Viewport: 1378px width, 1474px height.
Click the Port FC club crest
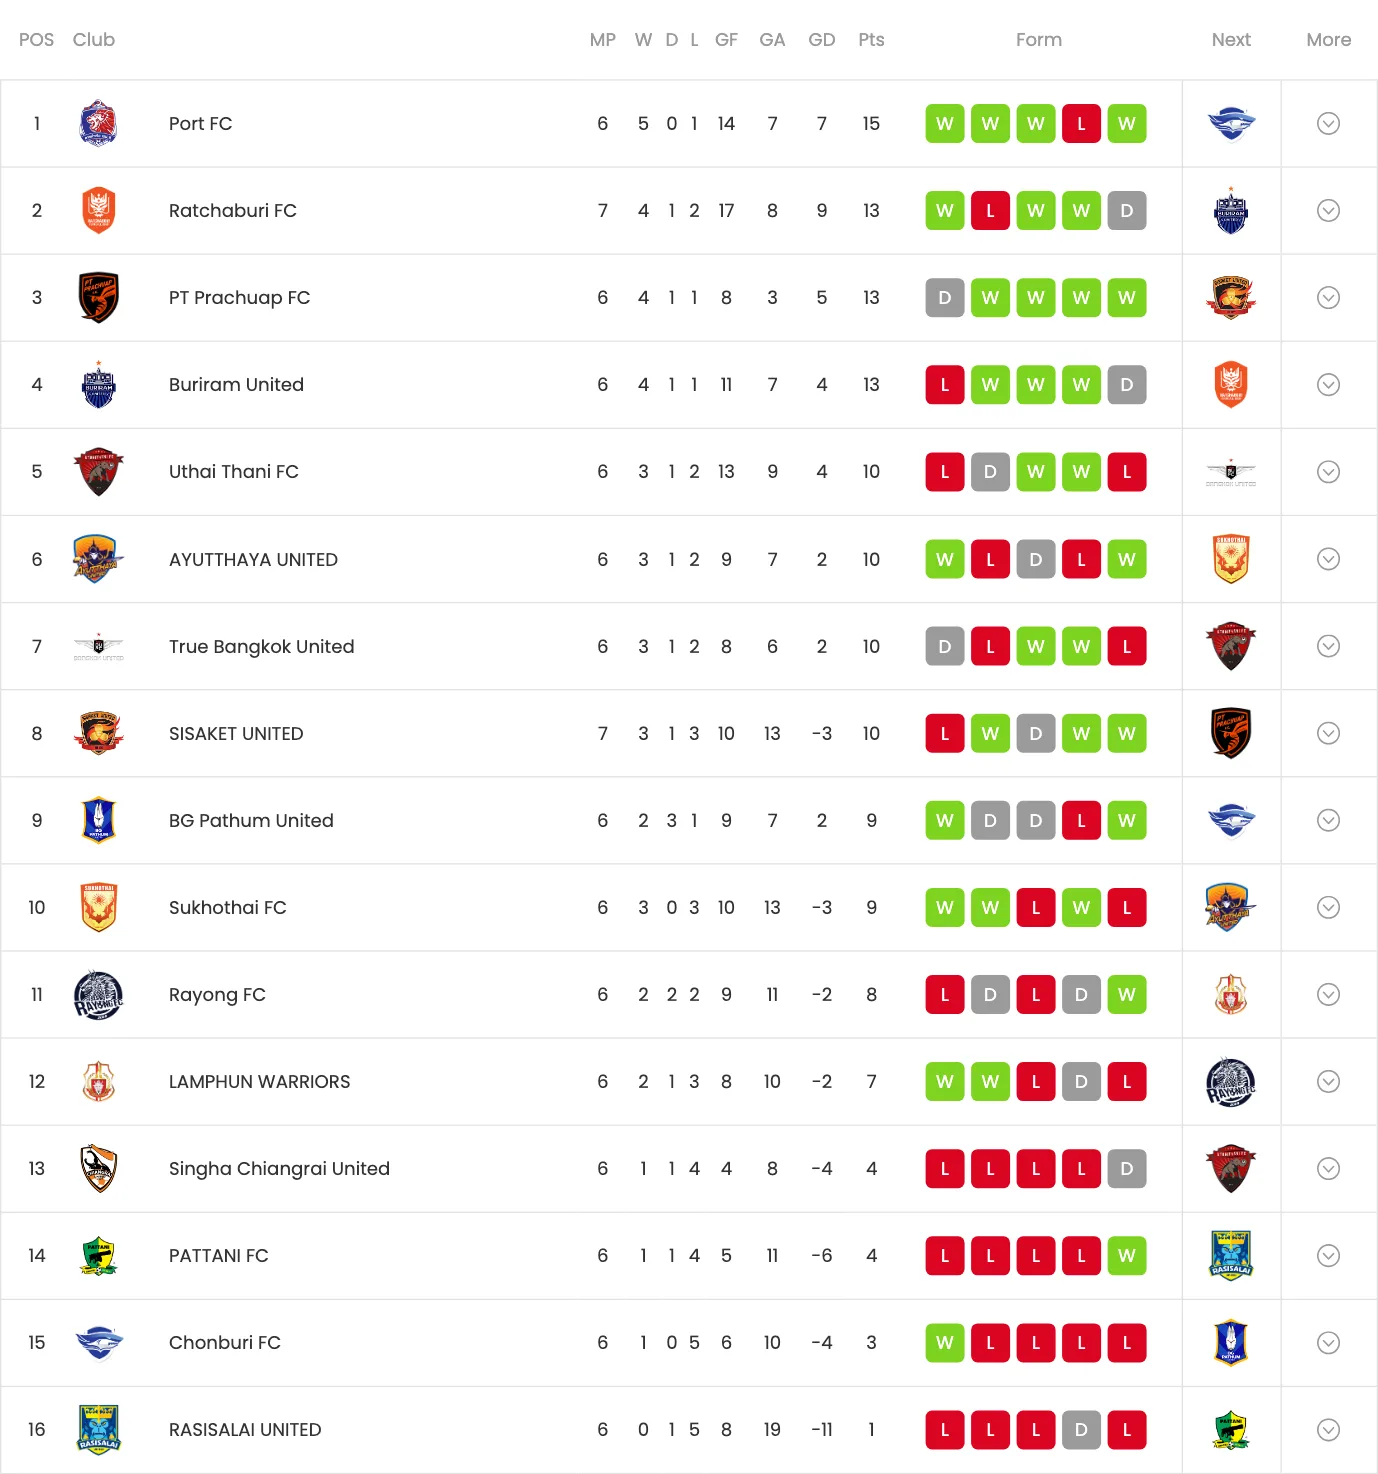coord(98,123)
